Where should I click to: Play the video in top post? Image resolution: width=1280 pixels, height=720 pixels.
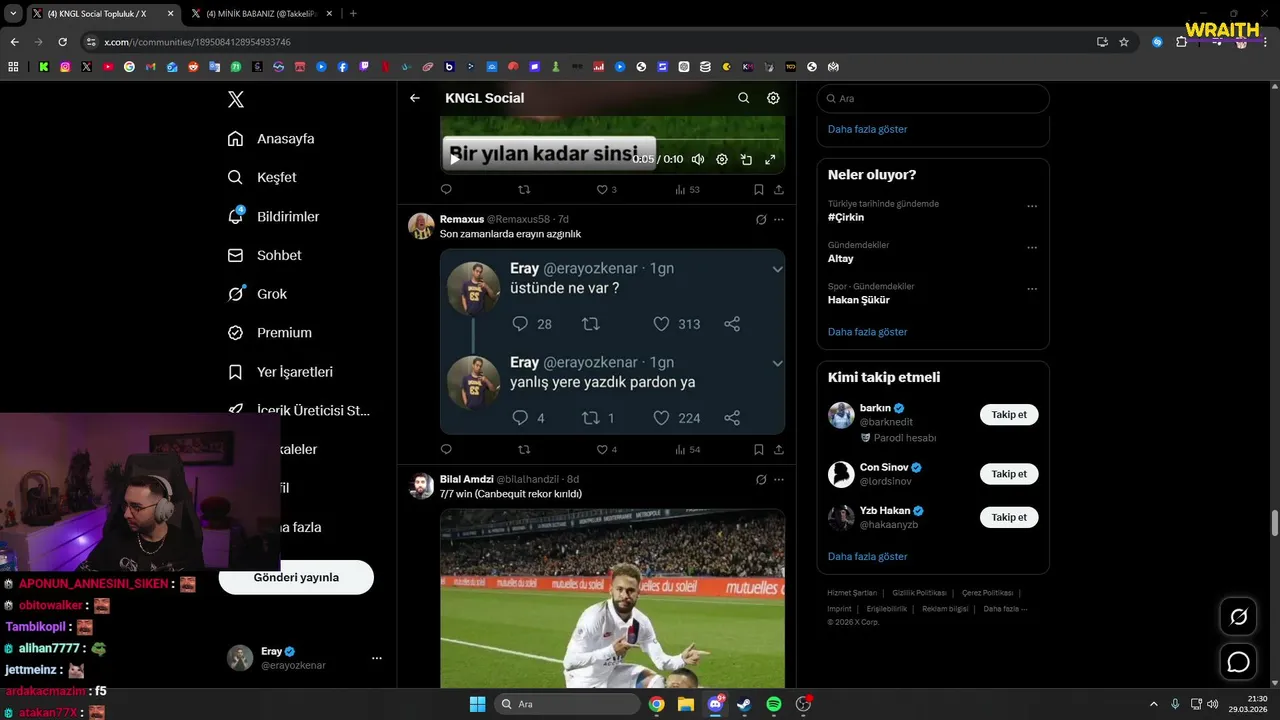[x=455, y=159]
